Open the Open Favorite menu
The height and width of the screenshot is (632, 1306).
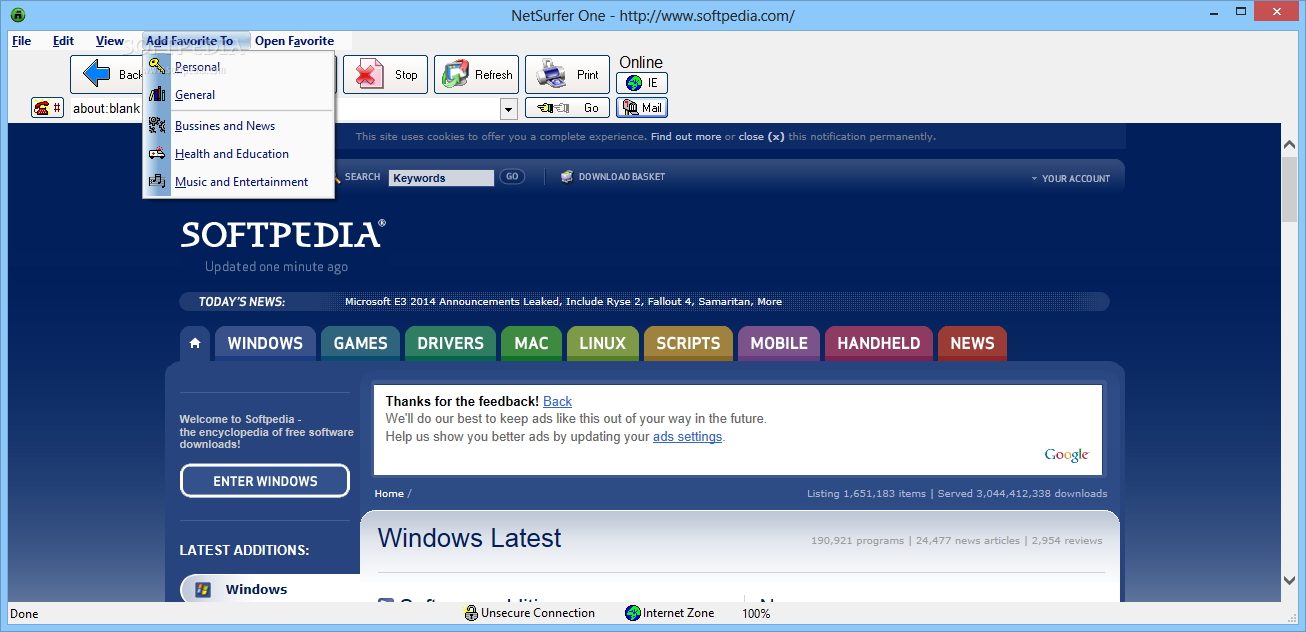coord(294,41)
